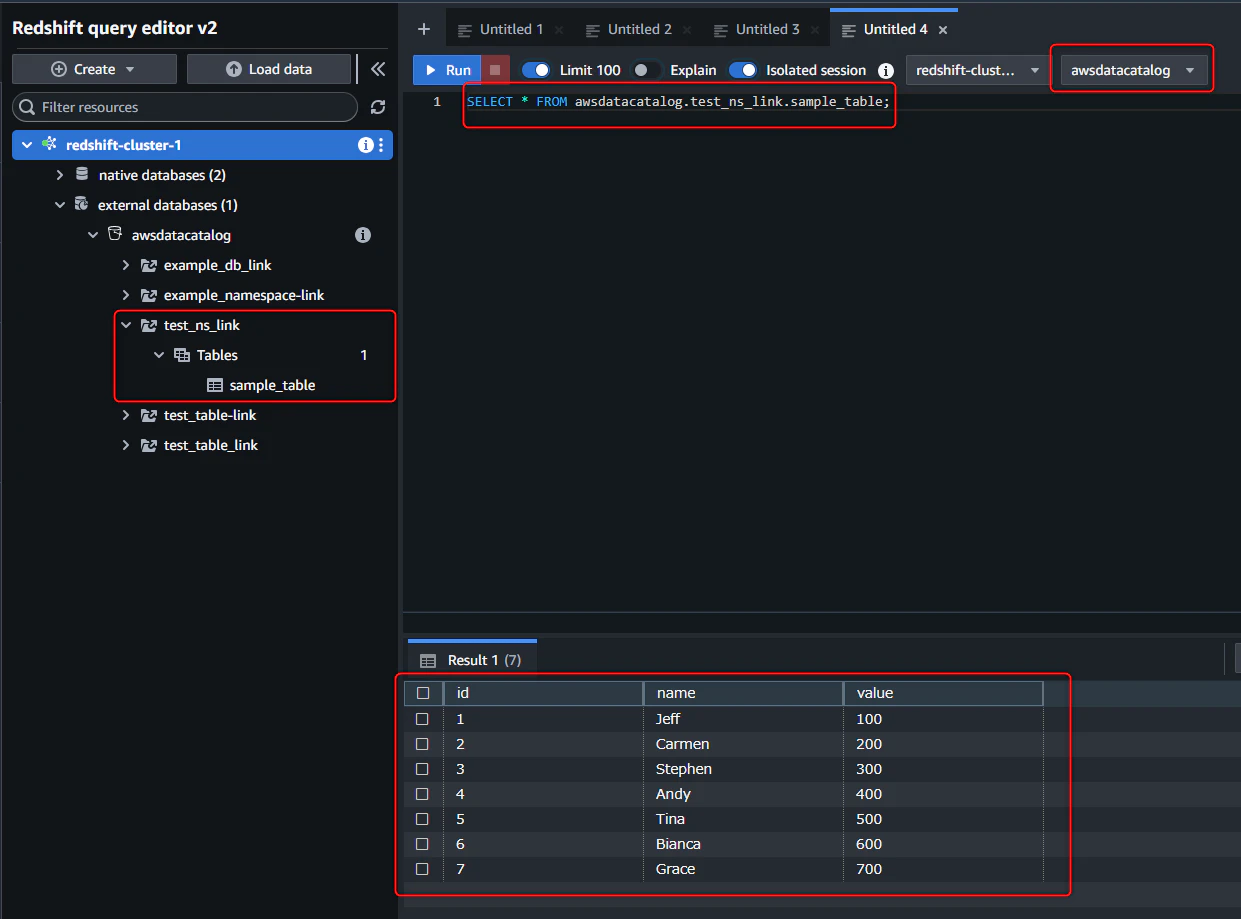Run the current query
1241x919 pixels.
pyautogui.click(x=447, y=70)
